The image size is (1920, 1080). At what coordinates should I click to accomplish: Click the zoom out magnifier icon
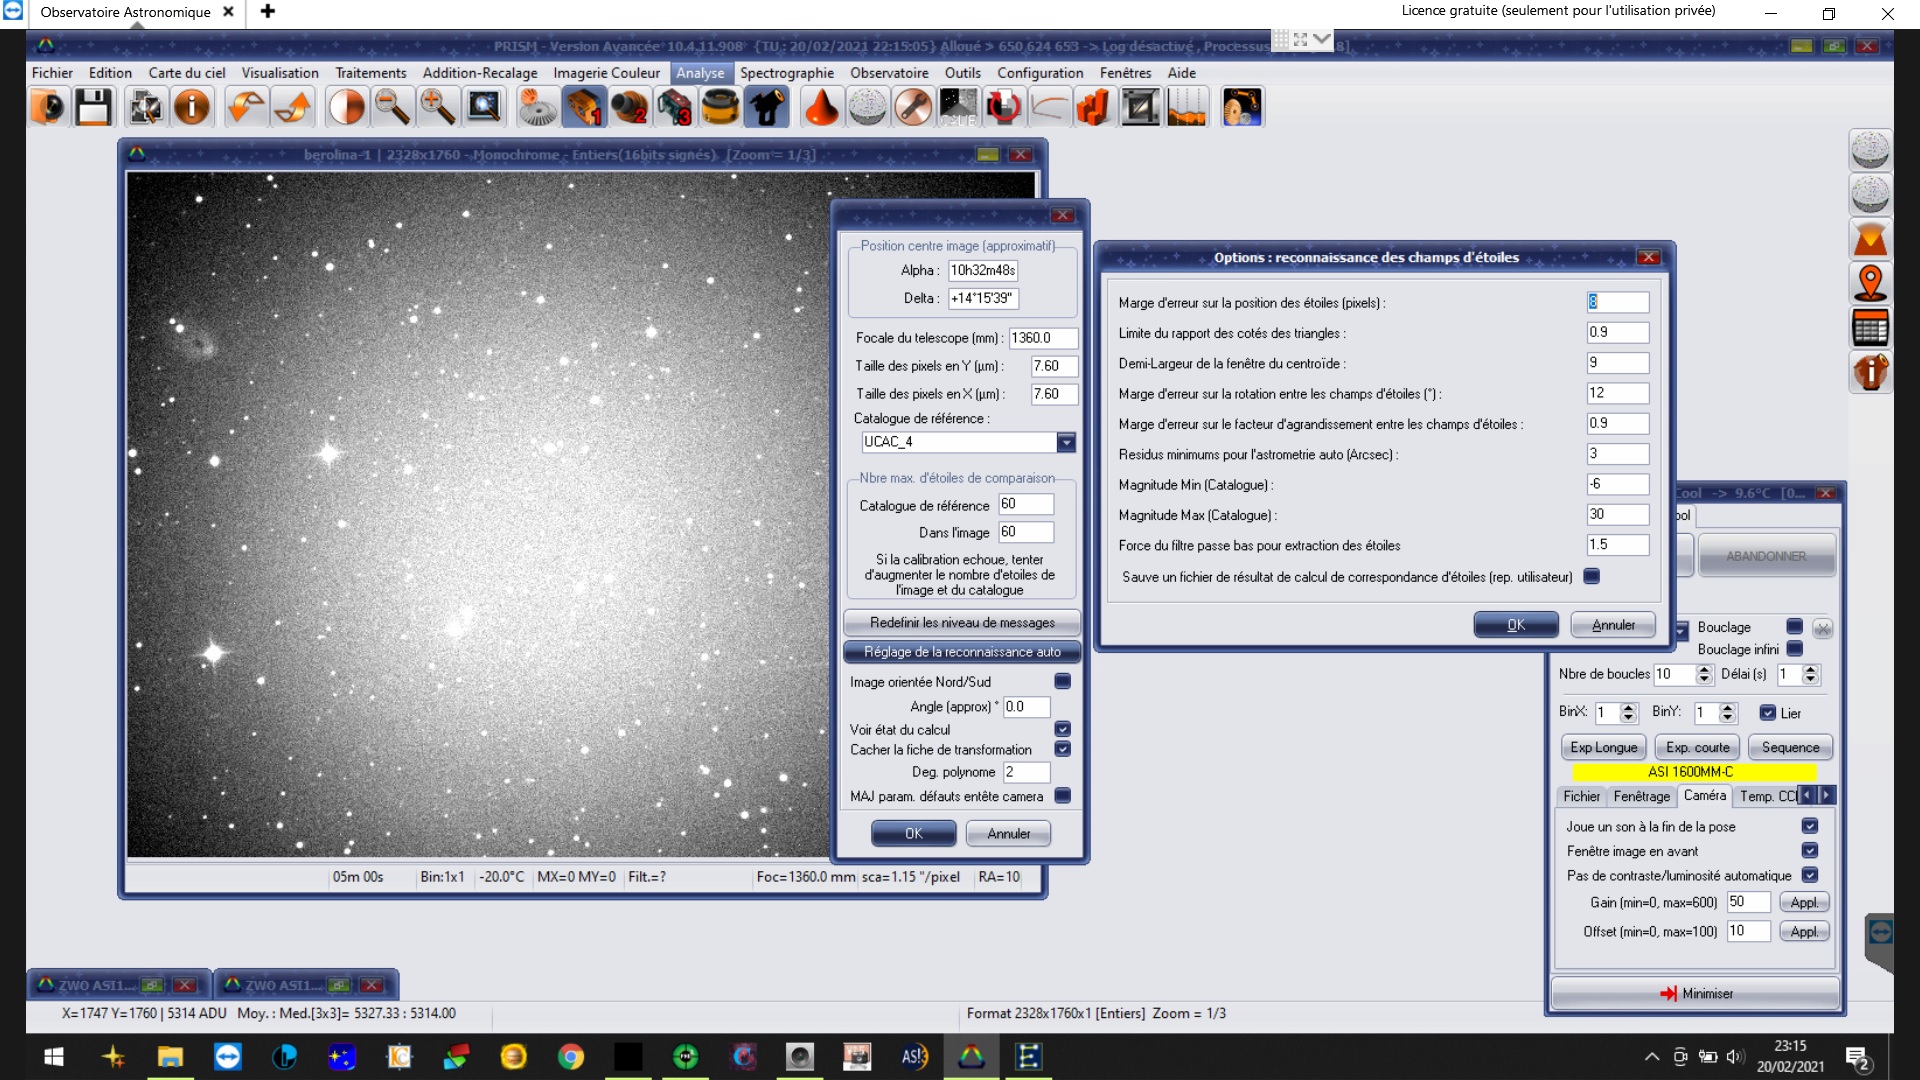(x=392, y=107)
